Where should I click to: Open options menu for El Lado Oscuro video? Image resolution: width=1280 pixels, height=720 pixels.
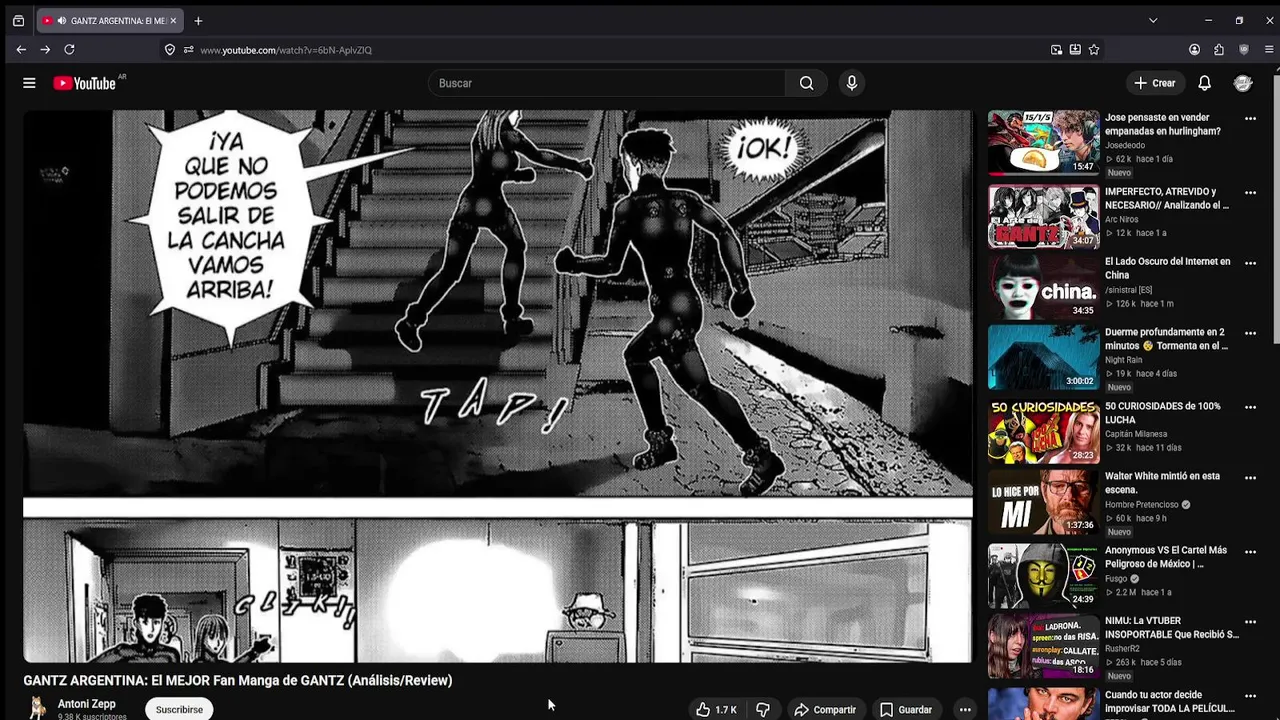tap(1250, 263)
